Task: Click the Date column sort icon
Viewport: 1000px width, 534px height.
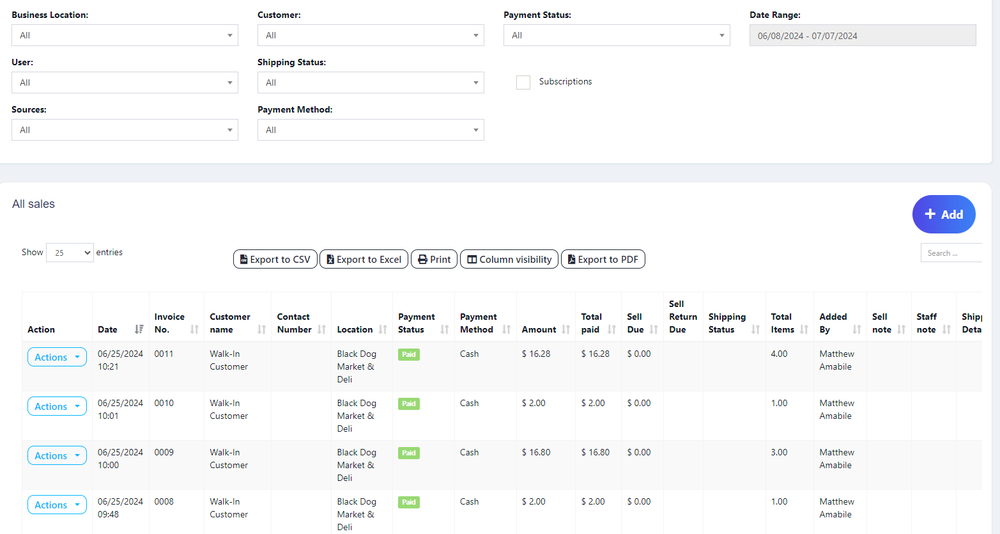Action: pyautogui.click(x=139, y=329)
